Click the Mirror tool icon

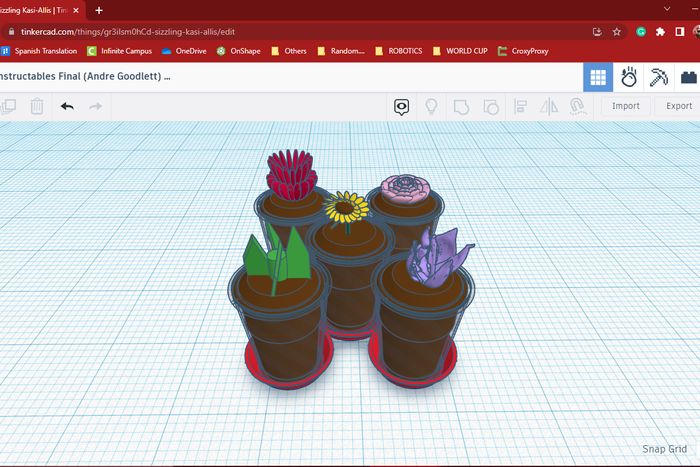(x=548, y=106)
